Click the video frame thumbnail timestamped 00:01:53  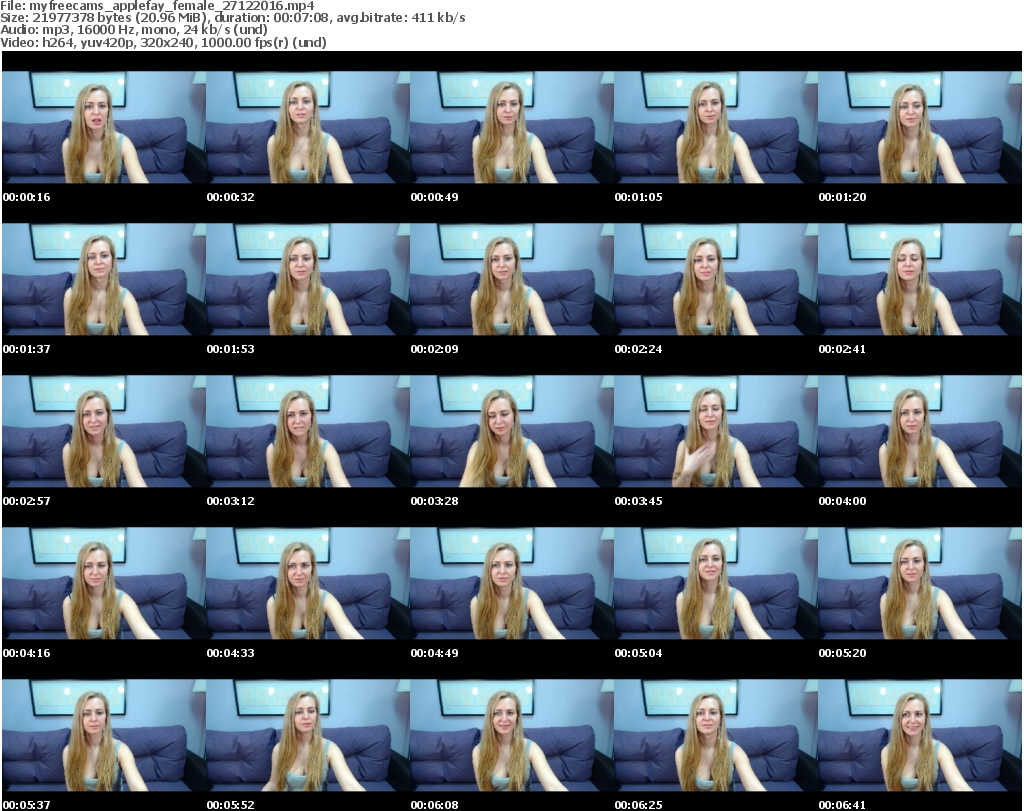point(308,279)
